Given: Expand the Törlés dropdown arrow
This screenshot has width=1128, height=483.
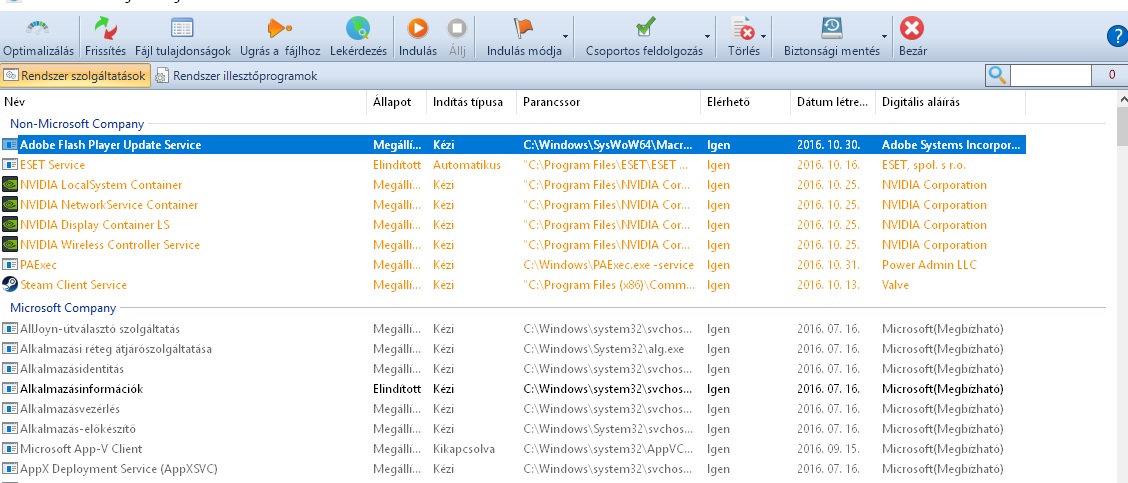Looking at the screenshot, I should tap(763, 36).
